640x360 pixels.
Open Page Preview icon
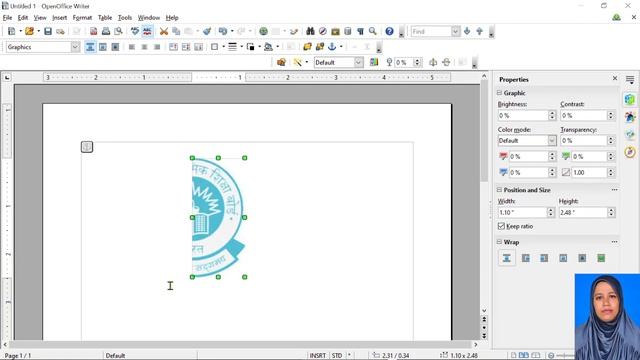pos(118,31)
